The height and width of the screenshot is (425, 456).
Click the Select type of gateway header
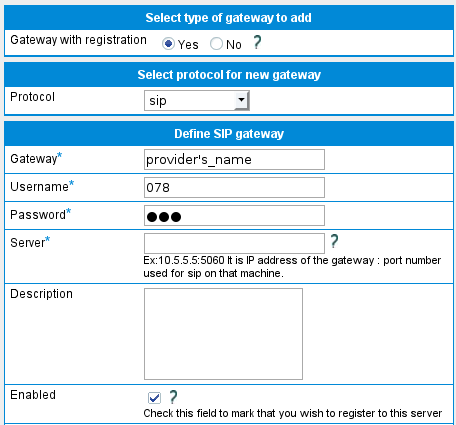point(229,18)
